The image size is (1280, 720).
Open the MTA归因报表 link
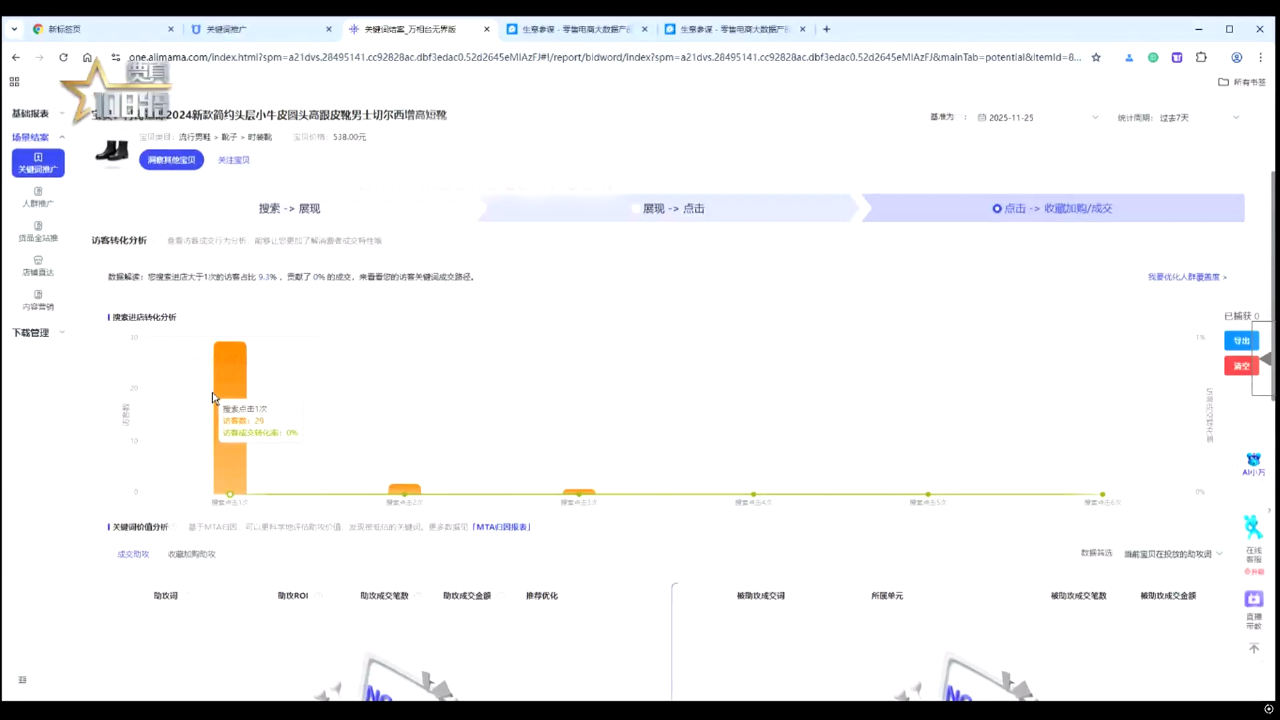tap(502, 527)
